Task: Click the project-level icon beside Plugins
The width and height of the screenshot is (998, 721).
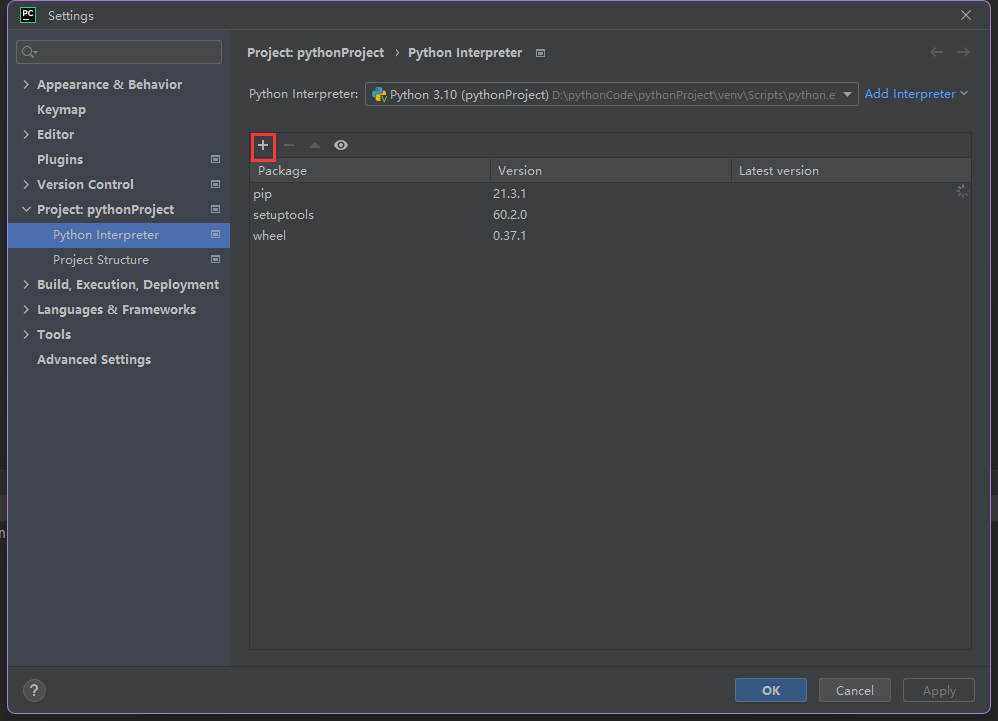Action: (215, 159)
